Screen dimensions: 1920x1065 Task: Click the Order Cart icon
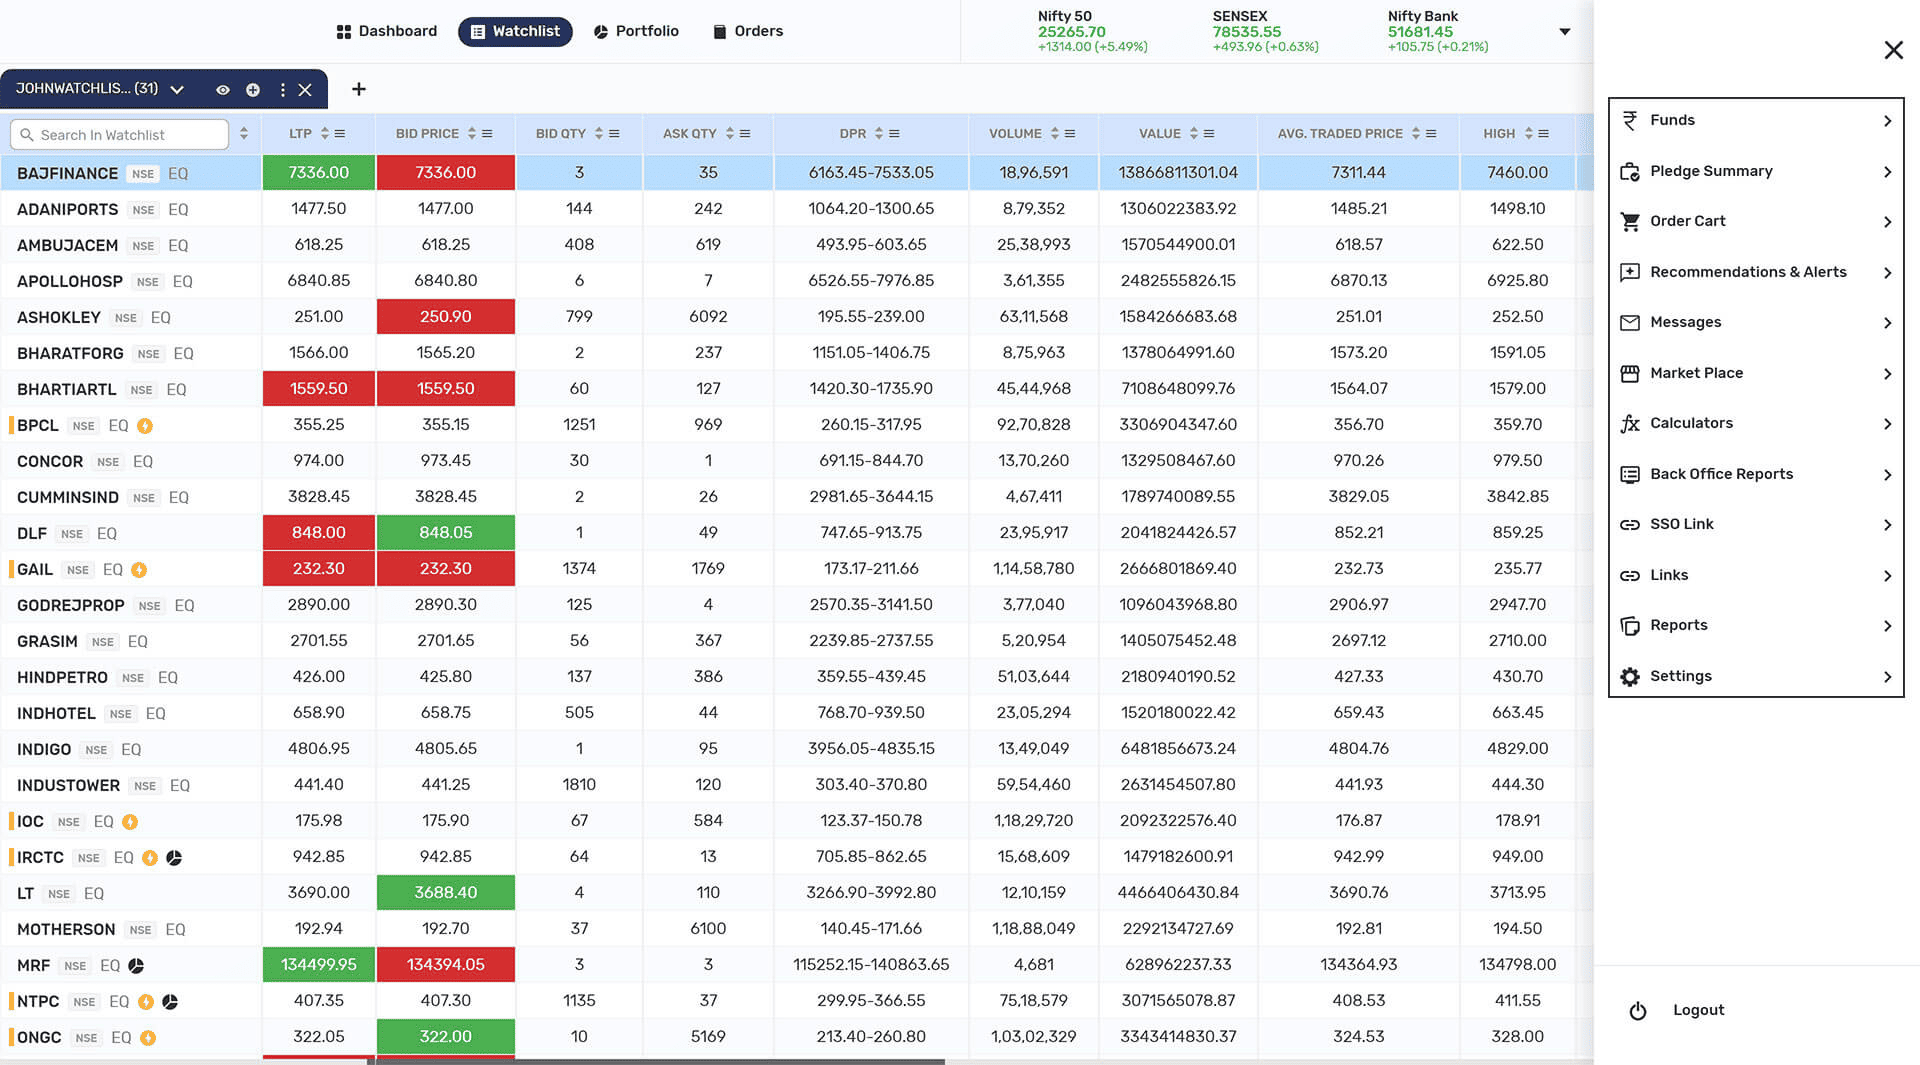pos(1630,221)
